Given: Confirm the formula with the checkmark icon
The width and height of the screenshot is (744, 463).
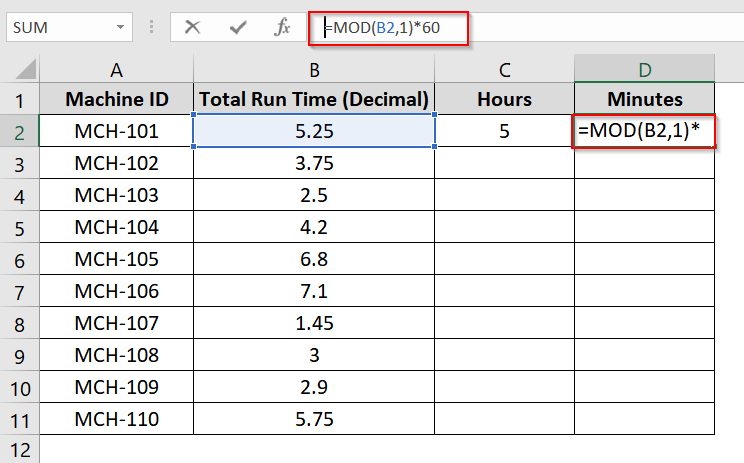Looking at the screenshot, I should coord(238,28).
